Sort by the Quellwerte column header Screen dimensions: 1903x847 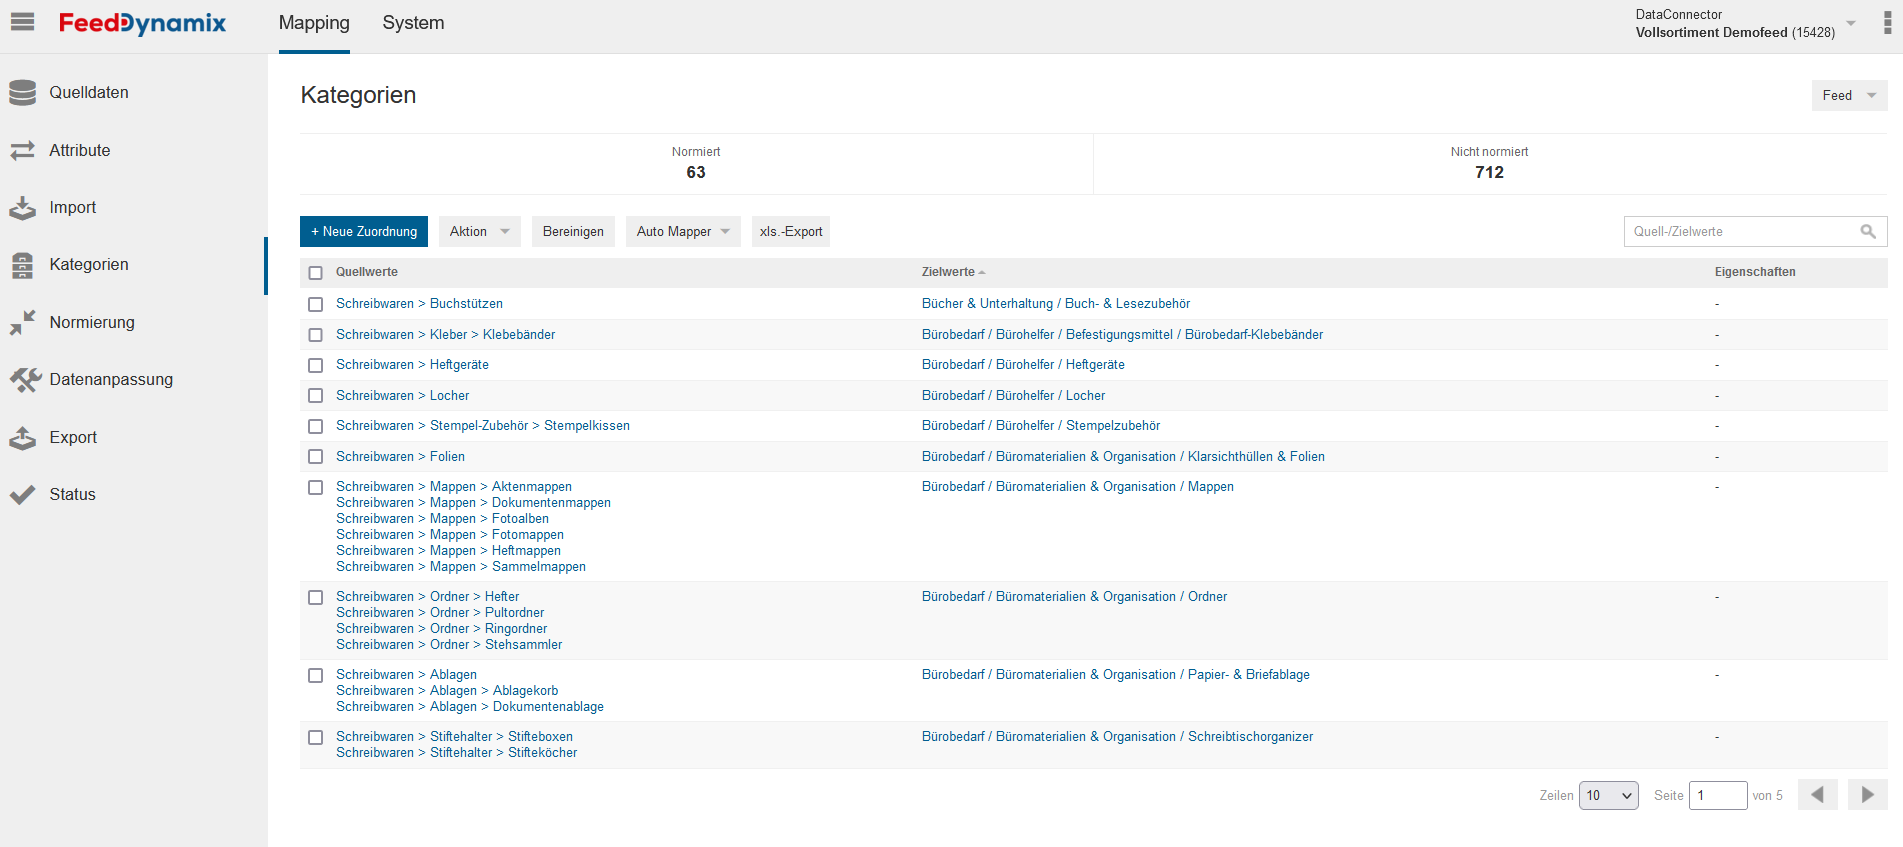click(367, 272)
